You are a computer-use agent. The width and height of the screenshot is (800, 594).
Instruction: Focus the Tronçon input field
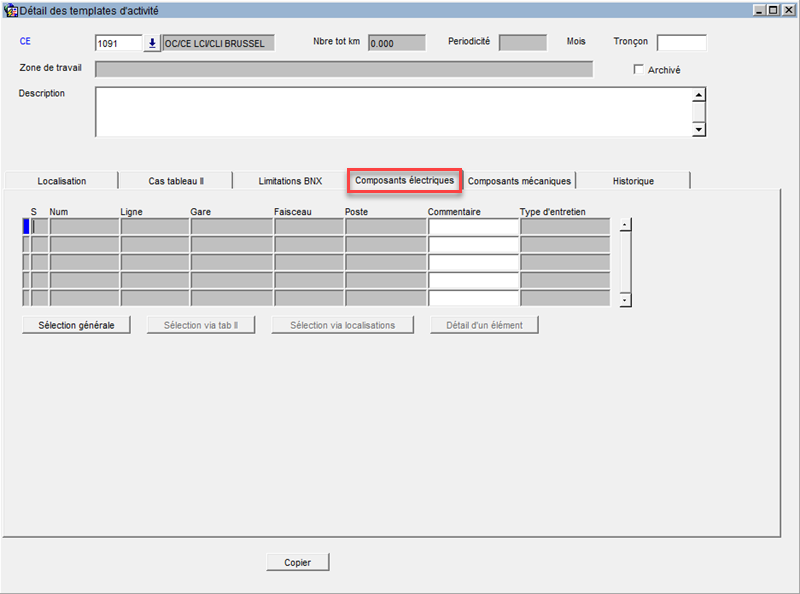(x=682, y=43)
